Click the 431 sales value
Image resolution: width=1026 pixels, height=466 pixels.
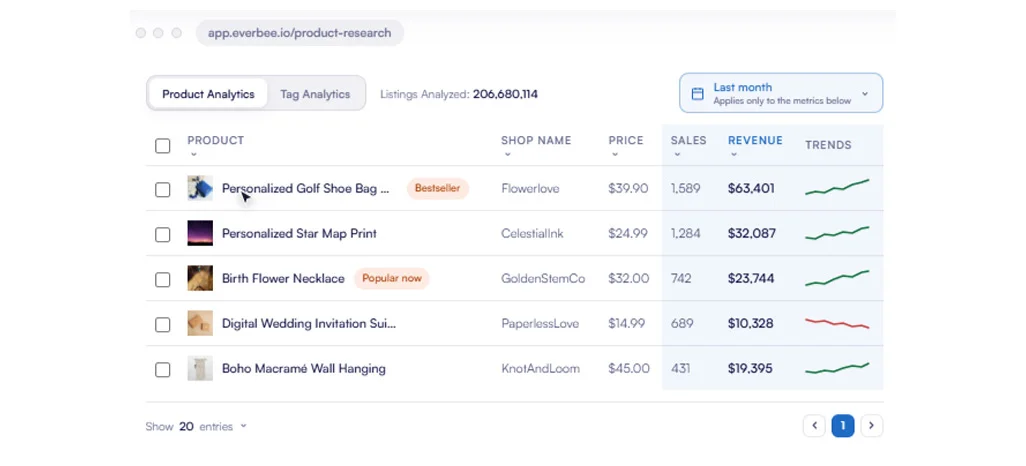(681, 368)
